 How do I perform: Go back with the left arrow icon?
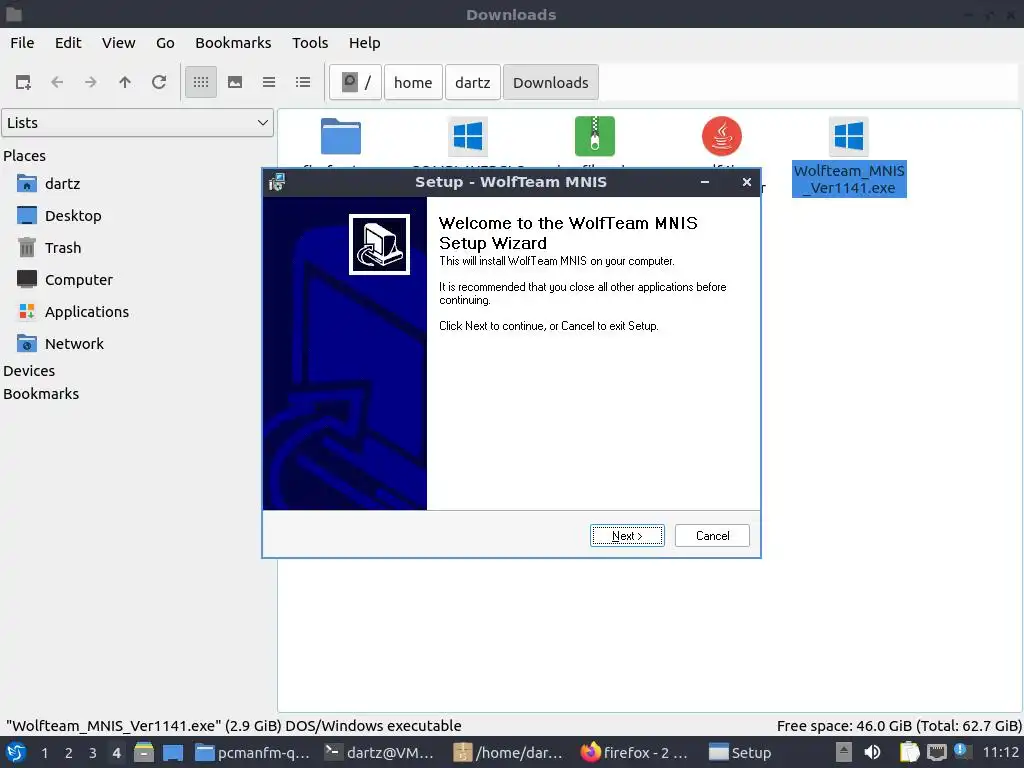(x=57, y=82)
